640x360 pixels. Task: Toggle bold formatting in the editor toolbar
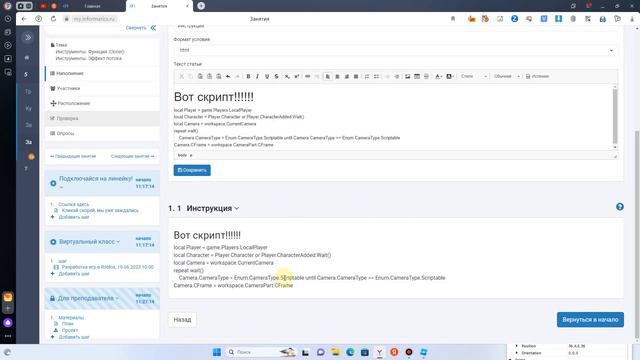tap(248, 76)
